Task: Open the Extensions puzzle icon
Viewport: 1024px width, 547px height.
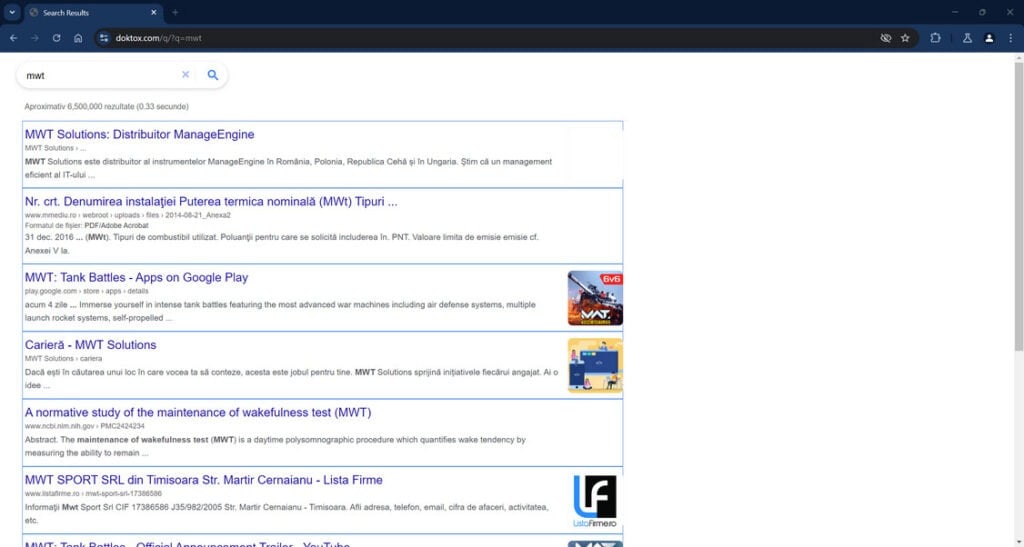Action: point(935,38)
